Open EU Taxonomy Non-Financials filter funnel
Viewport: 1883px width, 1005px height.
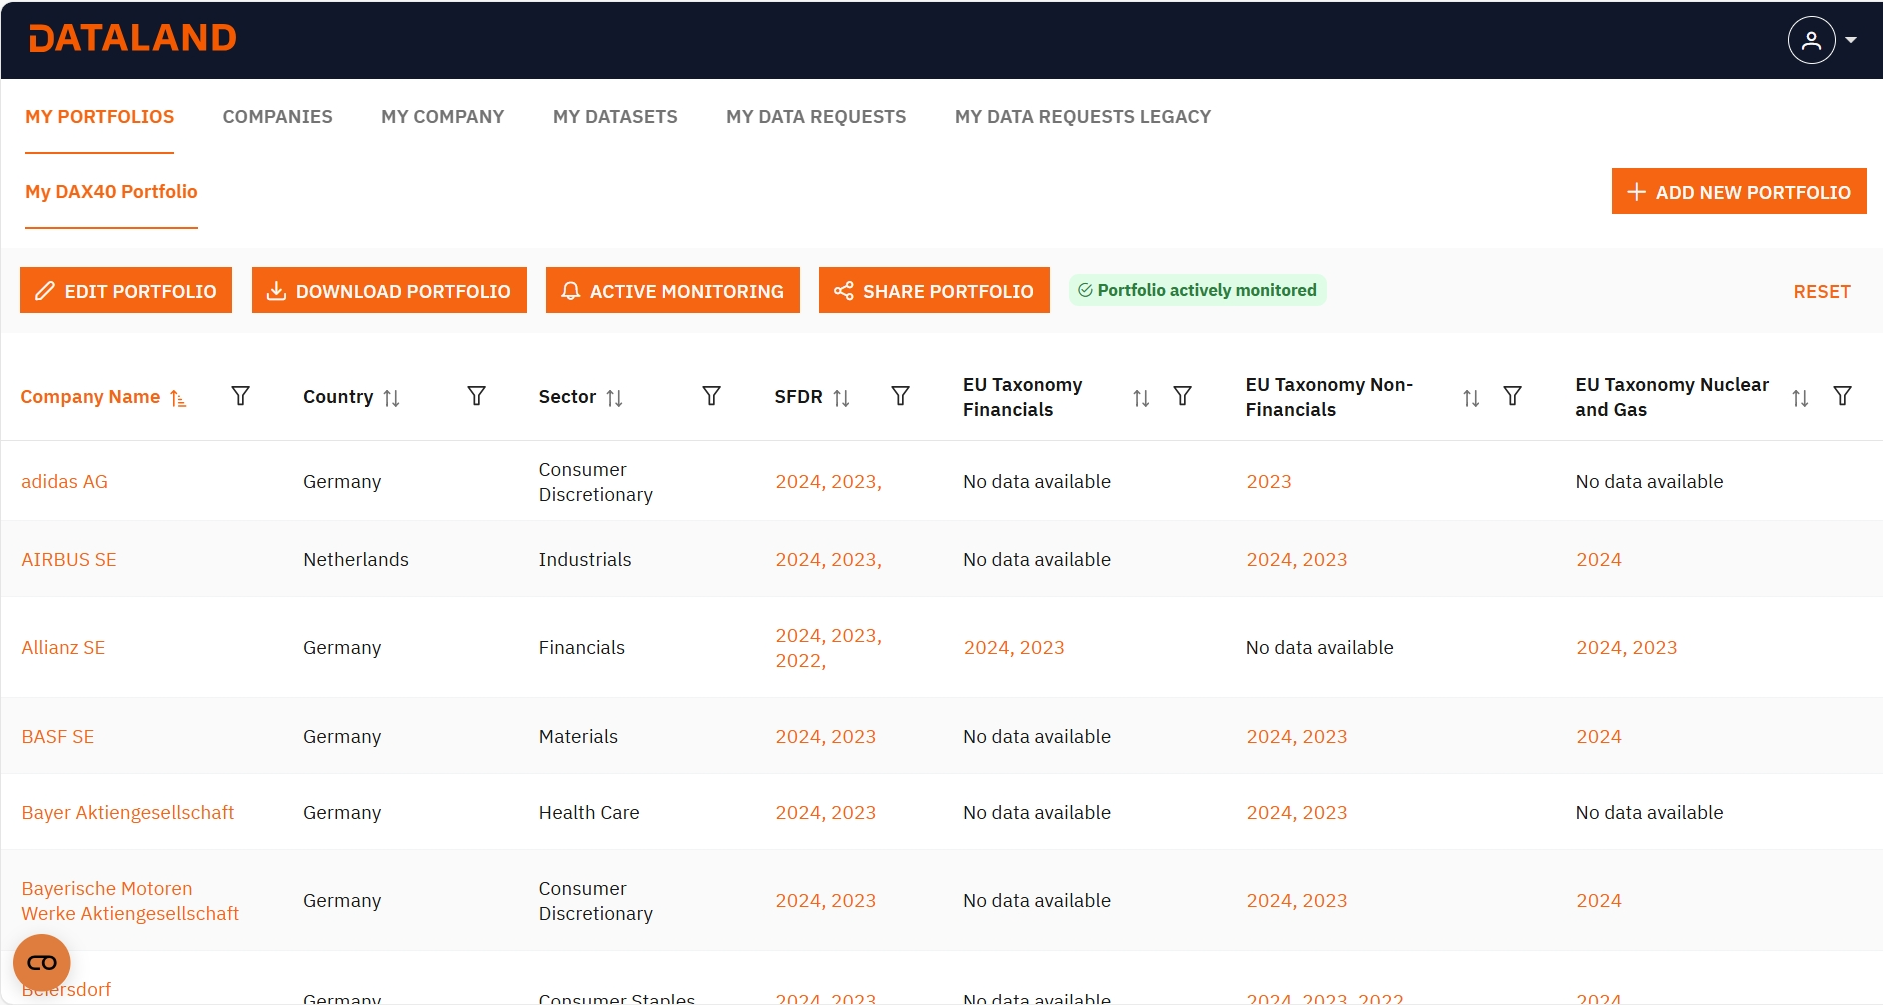[x=1512, y=396]
